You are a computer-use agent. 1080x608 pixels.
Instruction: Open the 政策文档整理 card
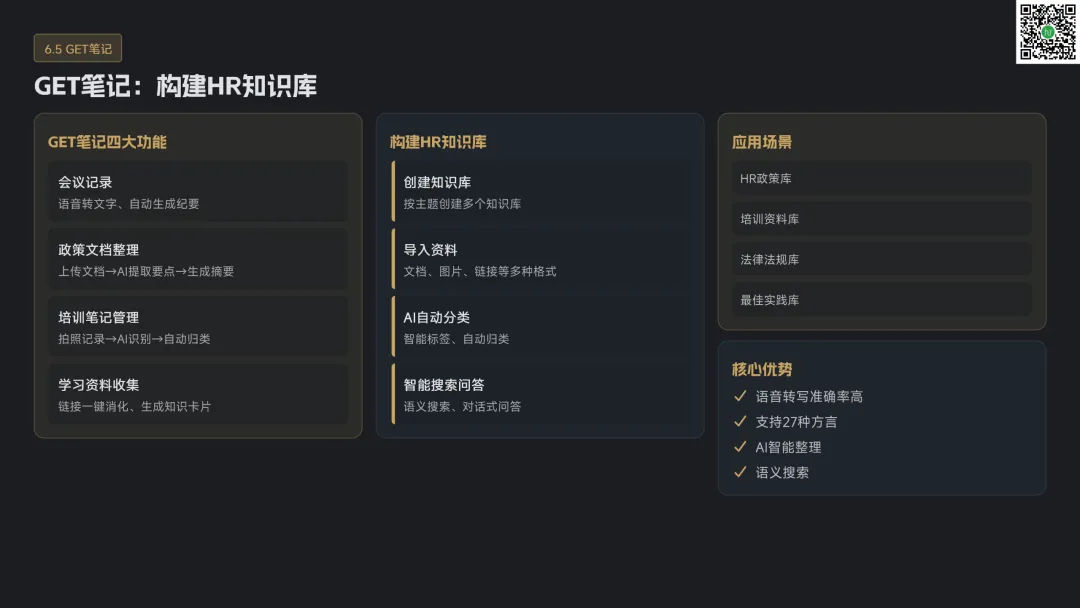[198, 259]
